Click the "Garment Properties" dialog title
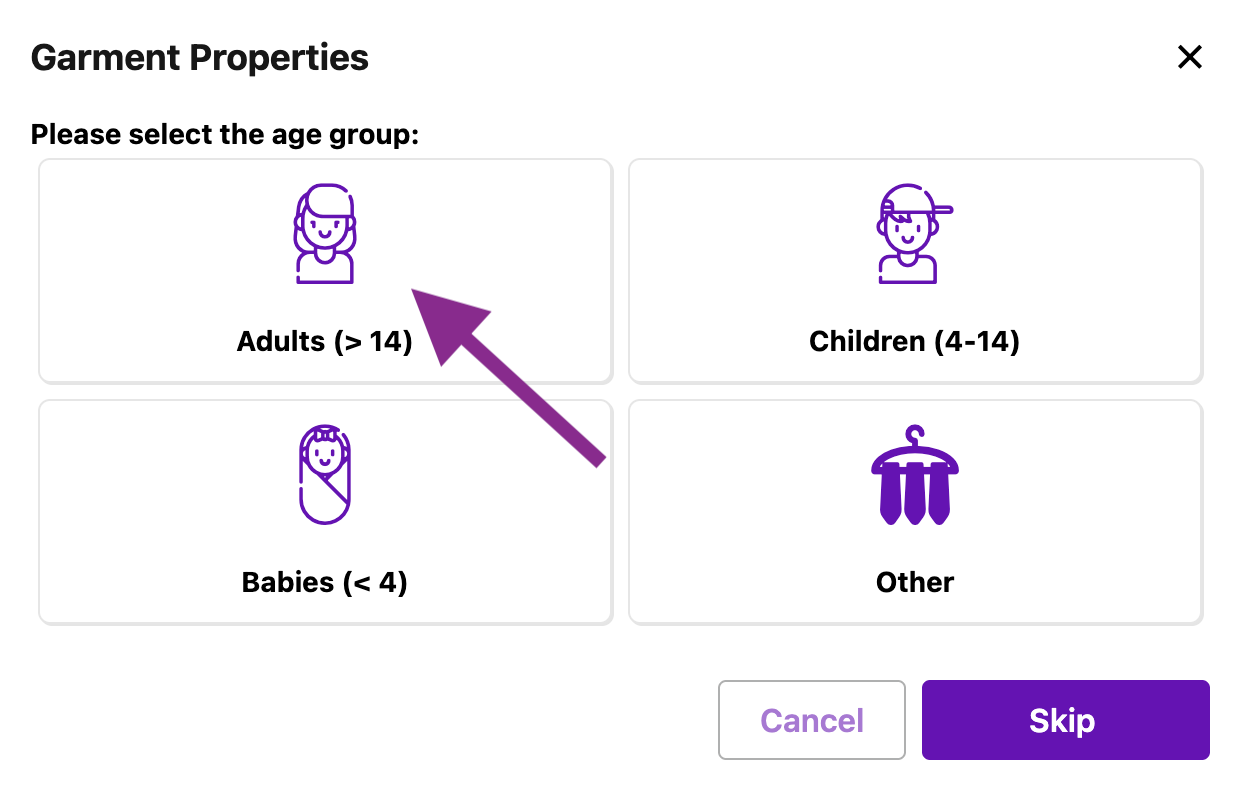 199,58
